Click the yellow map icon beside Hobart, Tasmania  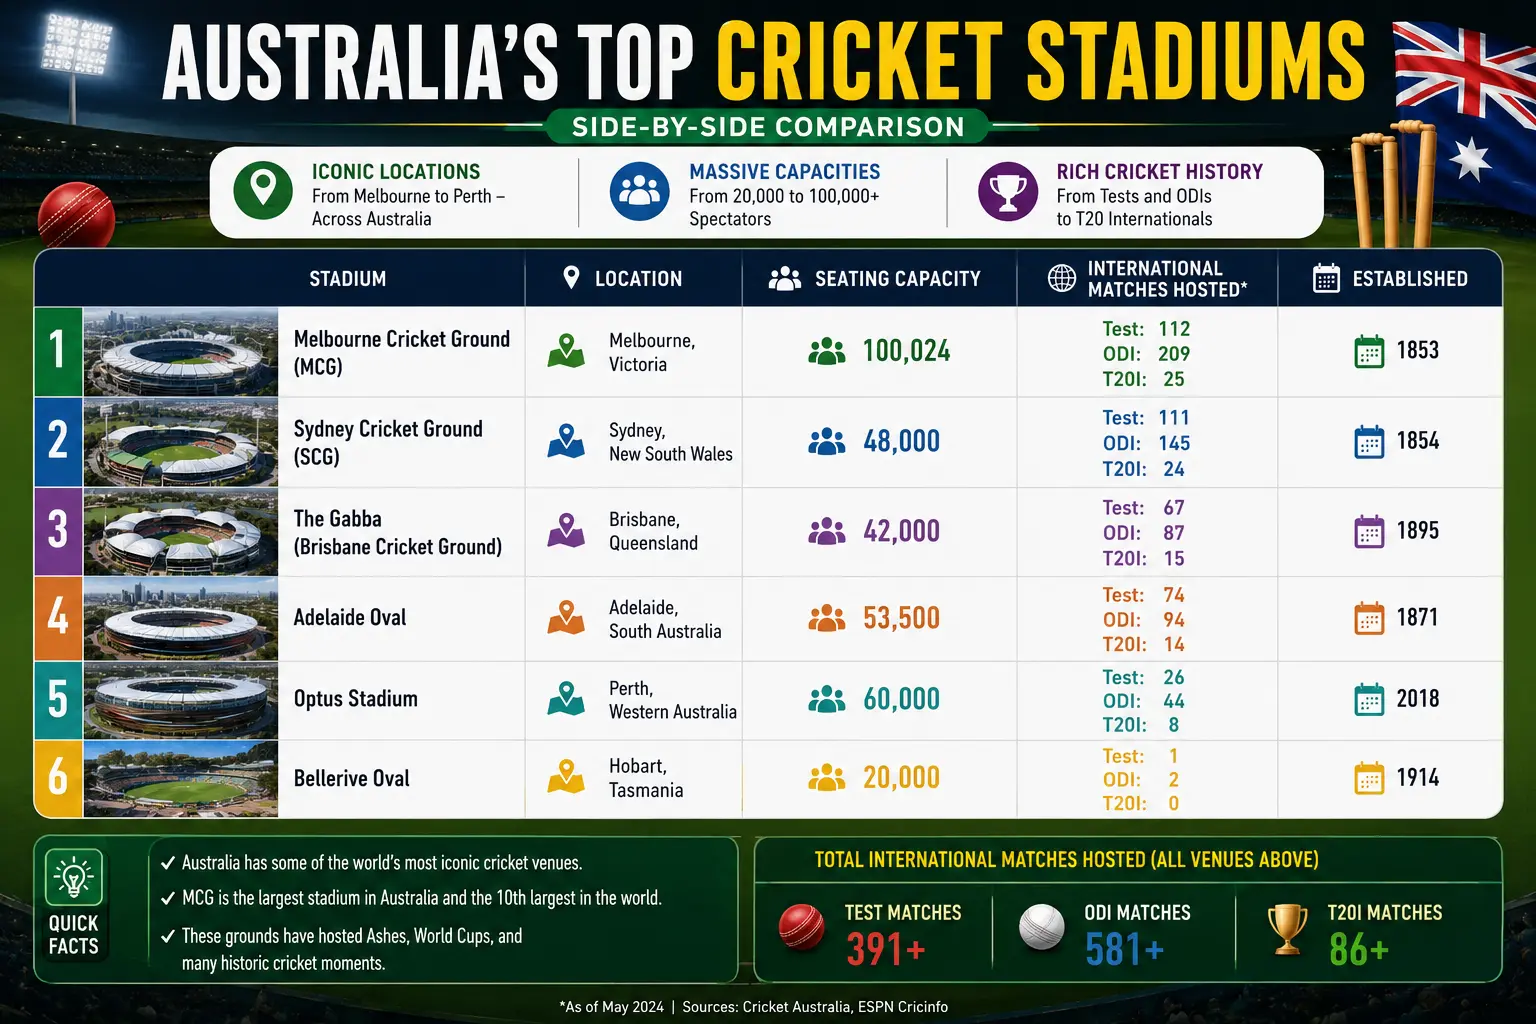tap(566, 777)
